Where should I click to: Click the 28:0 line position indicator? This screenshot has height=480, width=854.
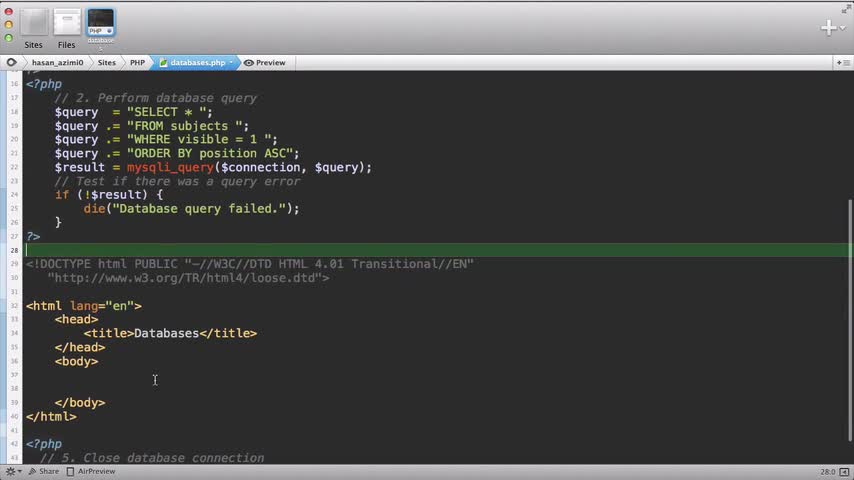point(828,472)
